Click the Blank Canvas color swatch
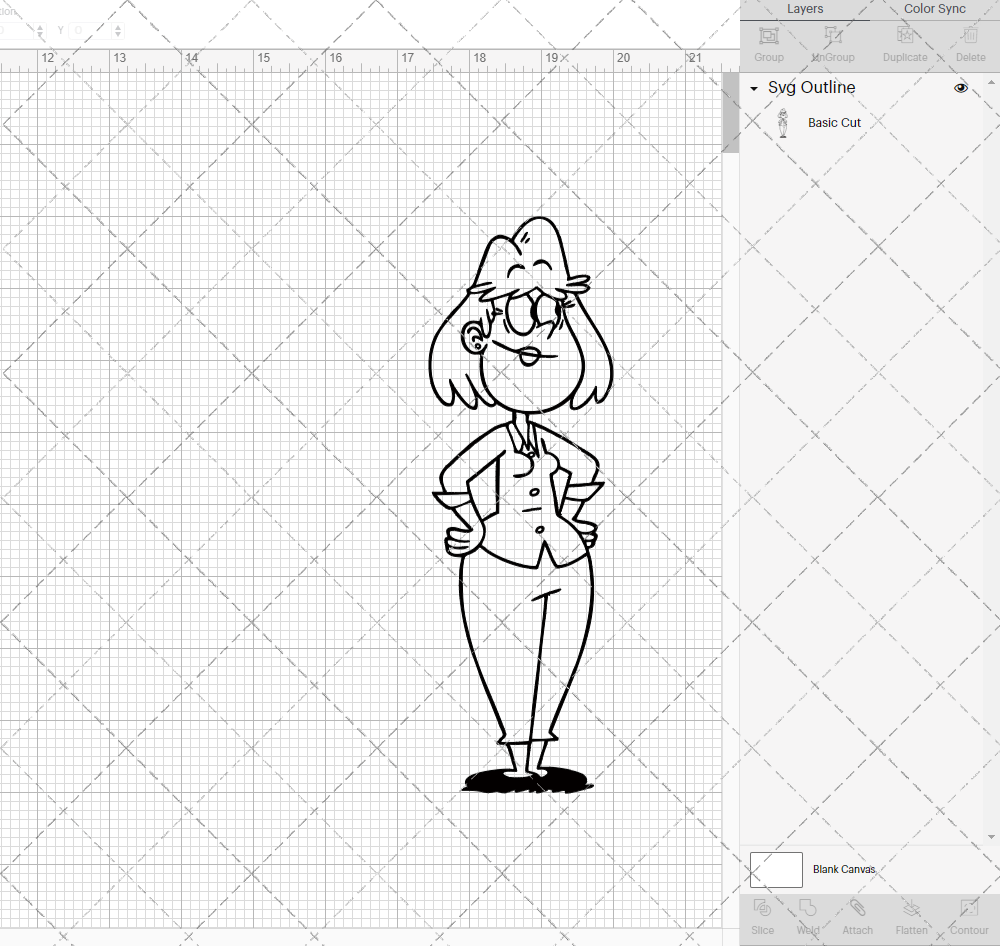Viewport: 1000px width, 946px height. click(776, 869)
